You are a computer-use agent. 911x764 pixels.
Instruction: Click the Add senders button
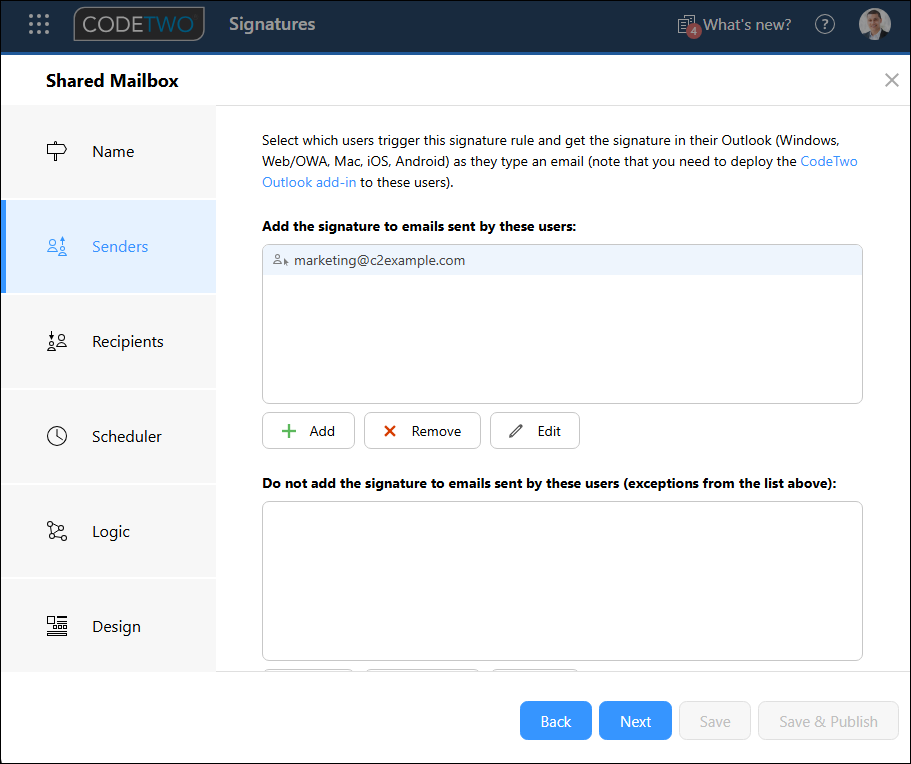(308, 431)
